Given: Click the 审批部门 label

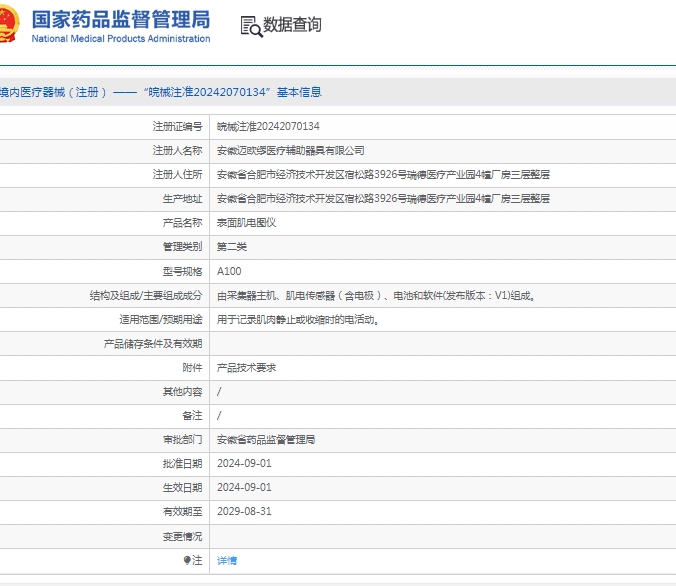Looking at the screenshot, I should 182,440.
